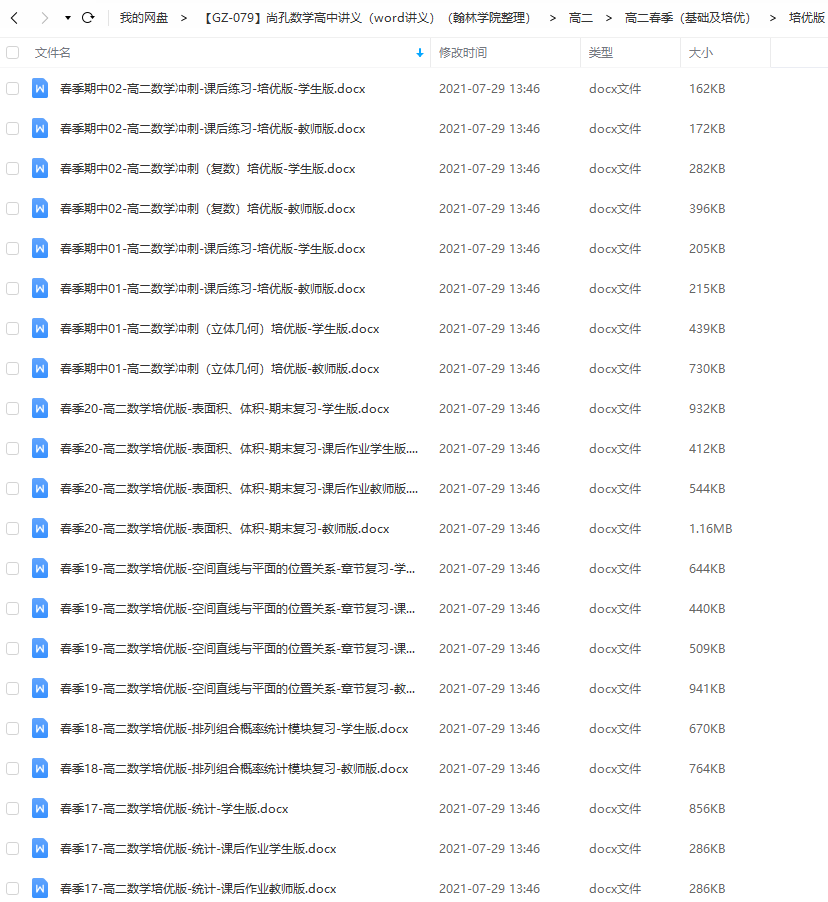Check the box for the 282KB file
Viewport: 828px width, 902px height.
12,168
